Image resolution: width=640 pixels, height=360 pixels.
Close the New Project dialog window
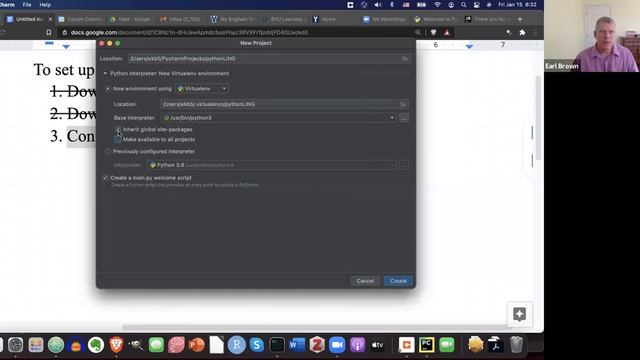[x=102, y=43]
